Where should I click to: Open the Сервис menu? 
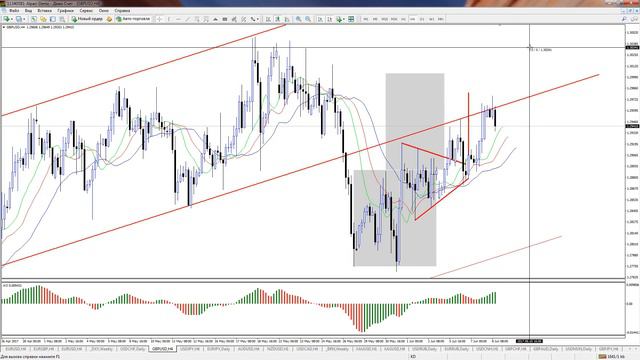[86, 11]
